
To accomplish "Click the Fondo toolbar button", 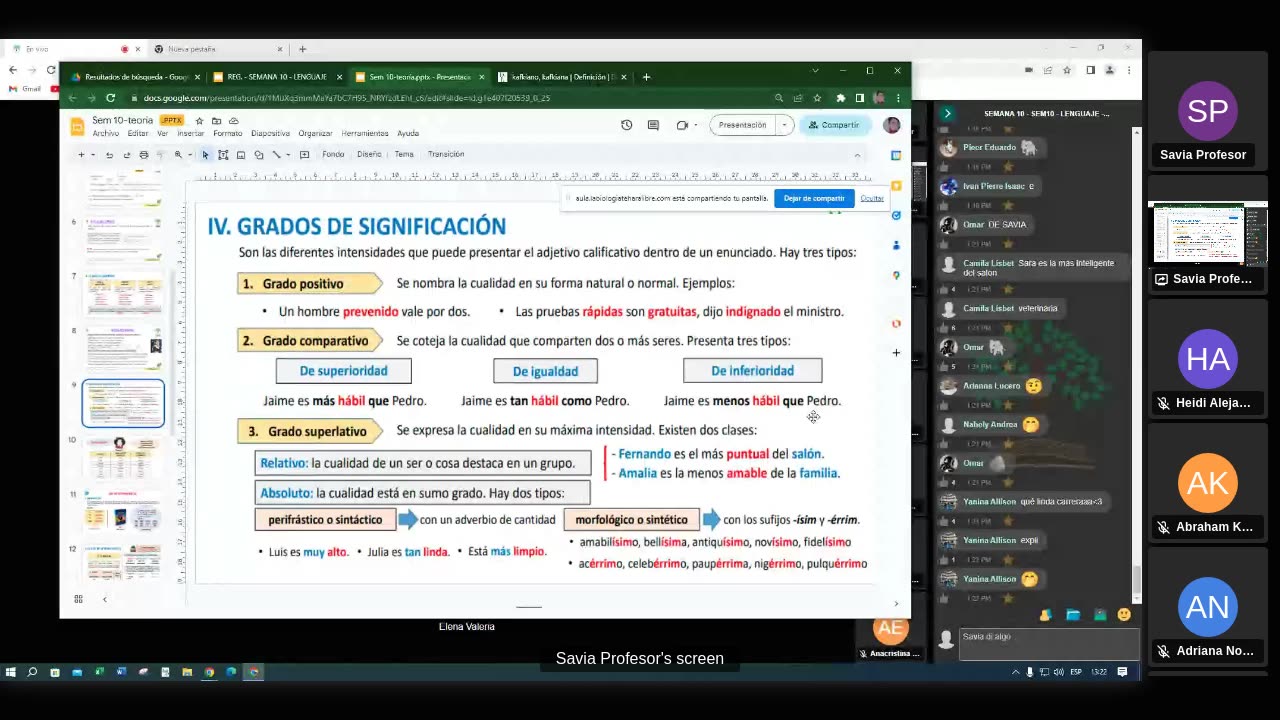I will coord(333,154).
